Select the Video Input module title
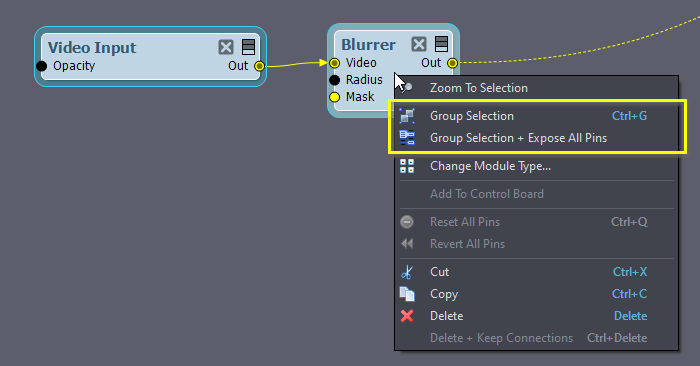700x366 pixels. click(92, 48)
